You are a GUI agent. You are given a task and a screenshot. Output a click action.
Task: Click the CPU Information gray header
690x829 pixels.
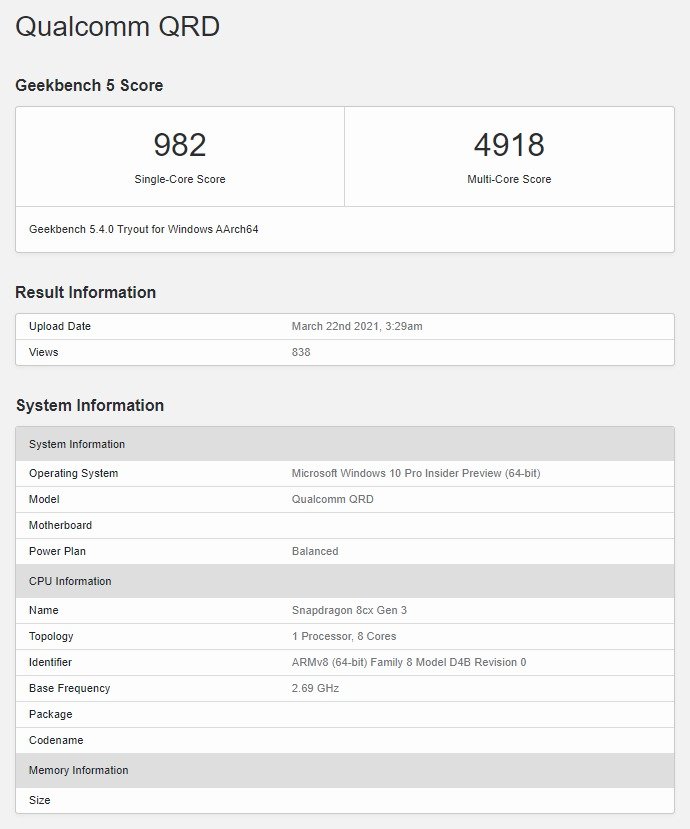click(x=345, y=581)
